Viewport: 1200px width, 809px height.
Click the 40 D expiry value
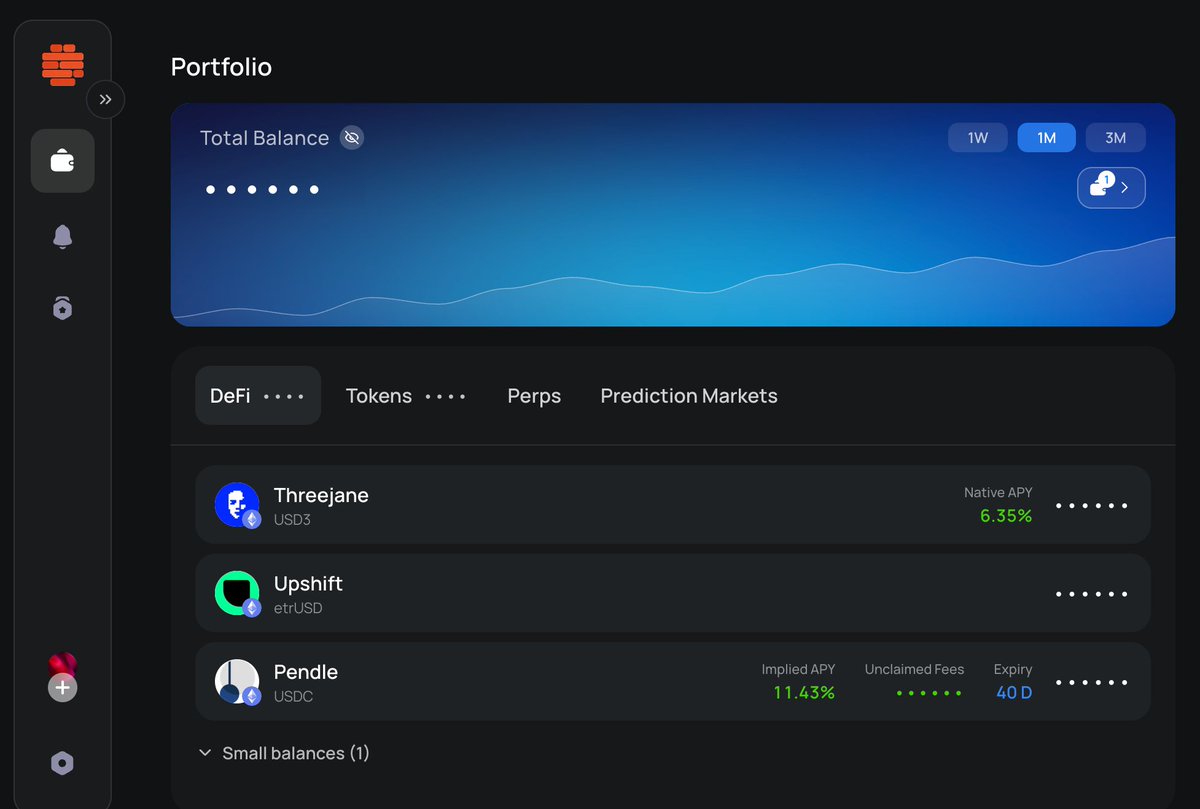point(1014,693)
